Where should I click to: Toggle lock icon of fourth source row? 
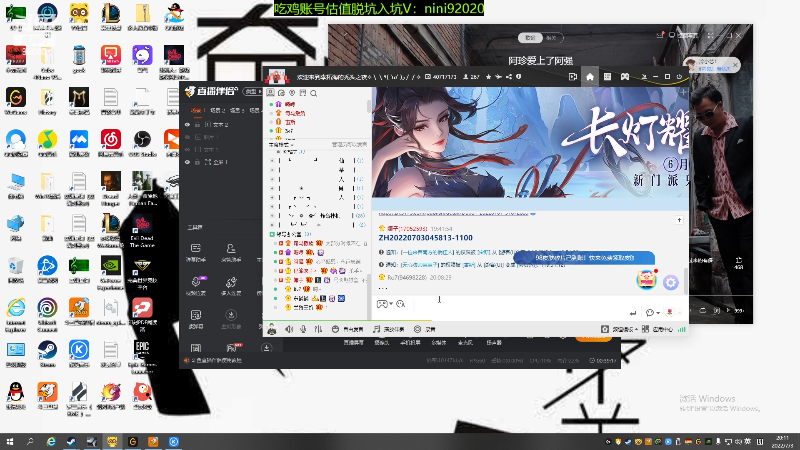(197, 162)
